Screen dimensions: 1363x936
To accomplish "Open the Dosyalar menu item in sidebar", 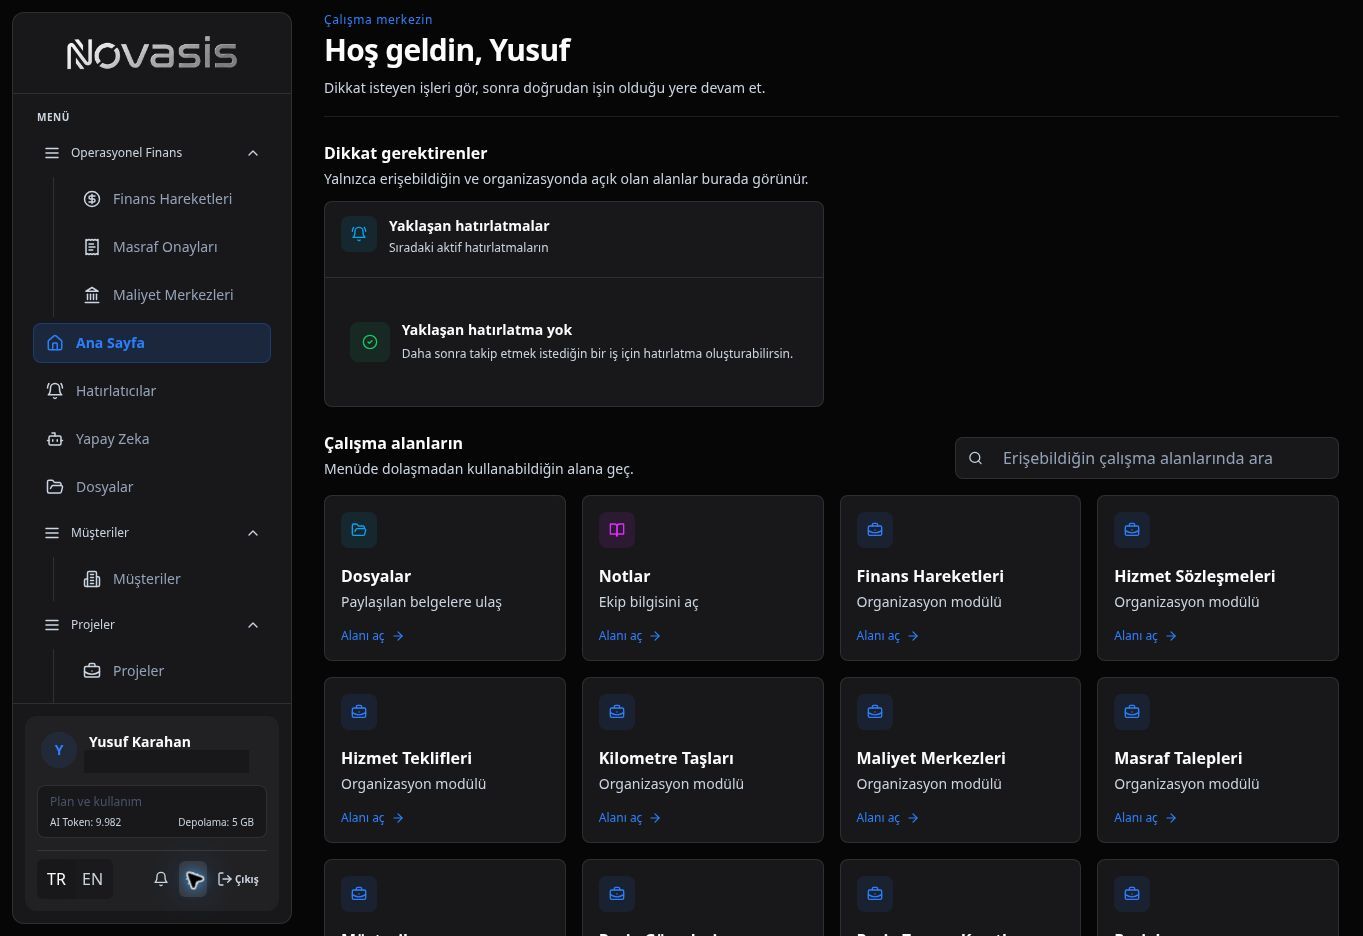I will point(152,487).
